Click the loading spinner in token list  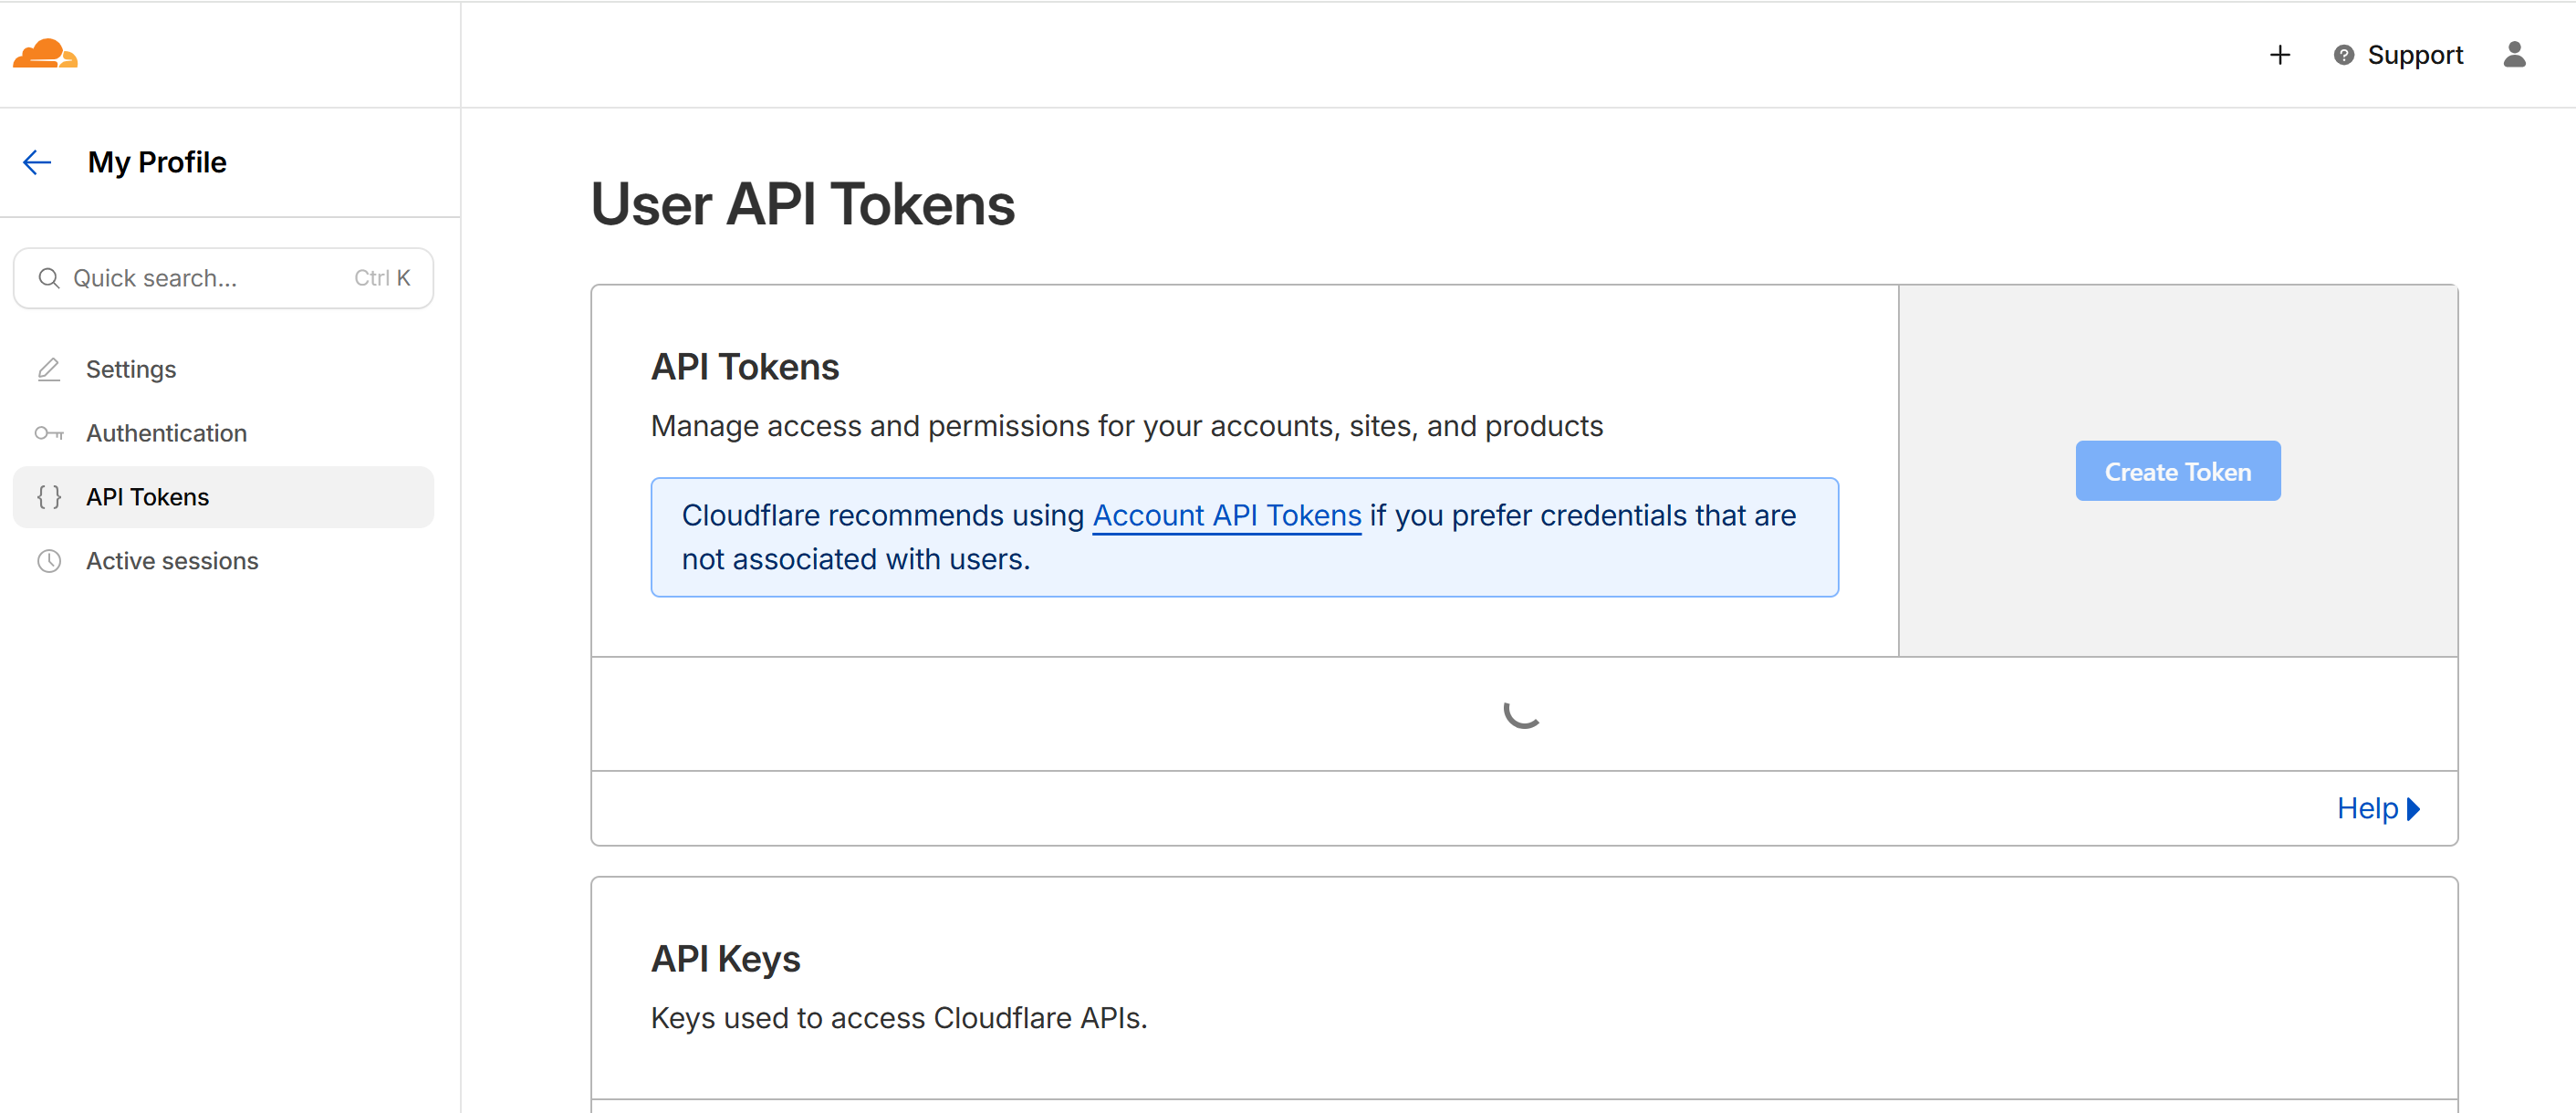pyautogui.click(x=1522, y=713)
